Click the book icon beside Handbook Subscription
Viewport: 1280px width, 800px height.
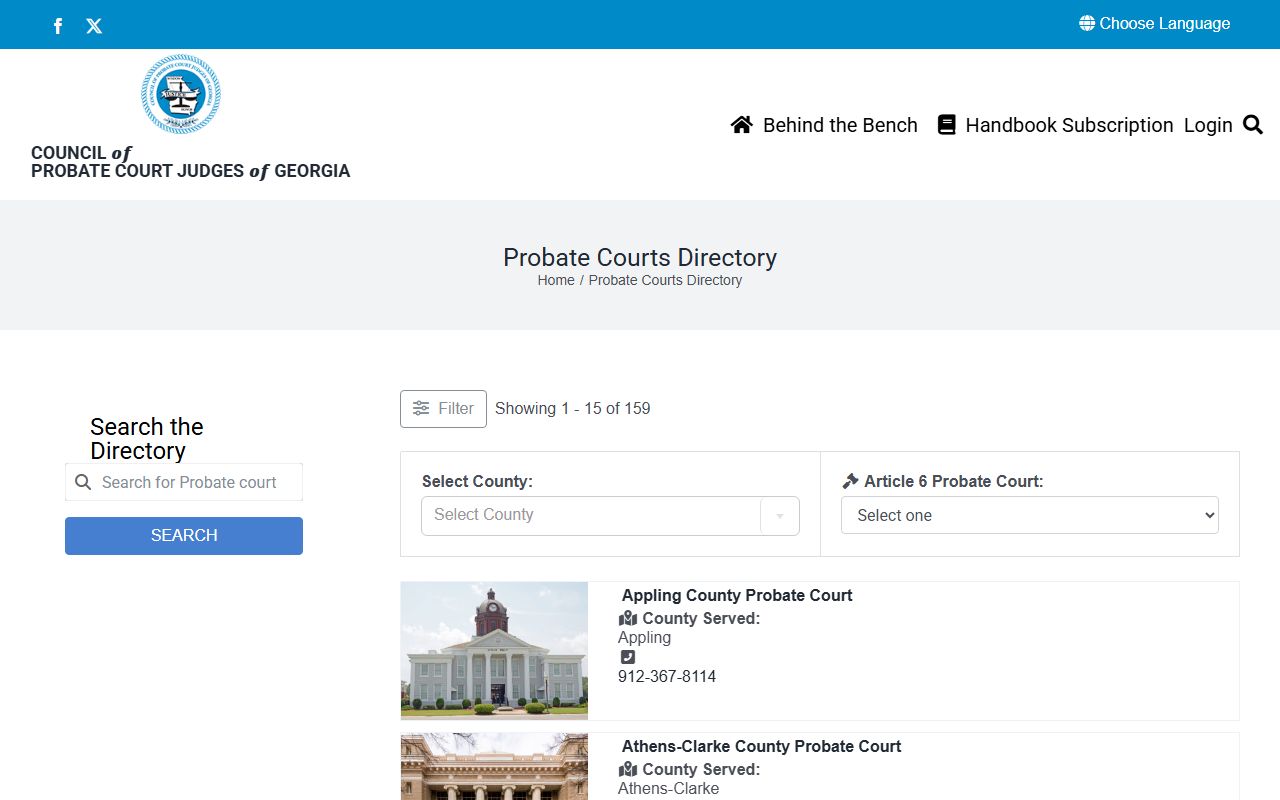pyautogui.click(x=946, y=125)
